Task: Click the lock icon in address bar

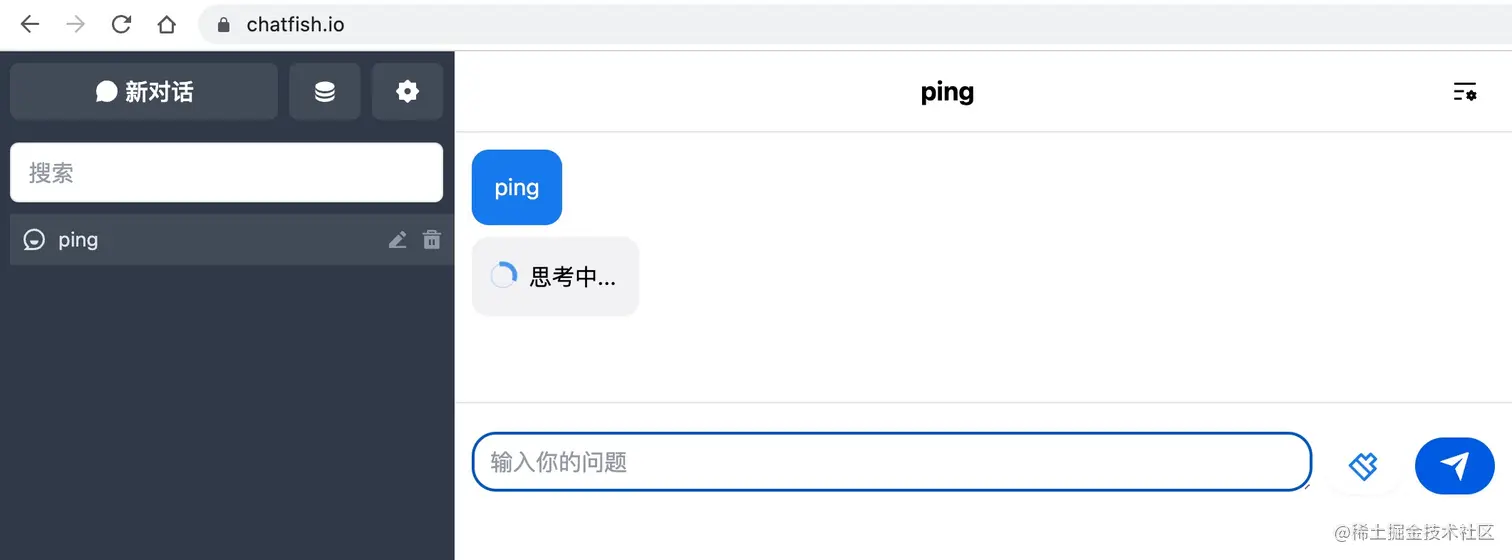Action: 224,24
